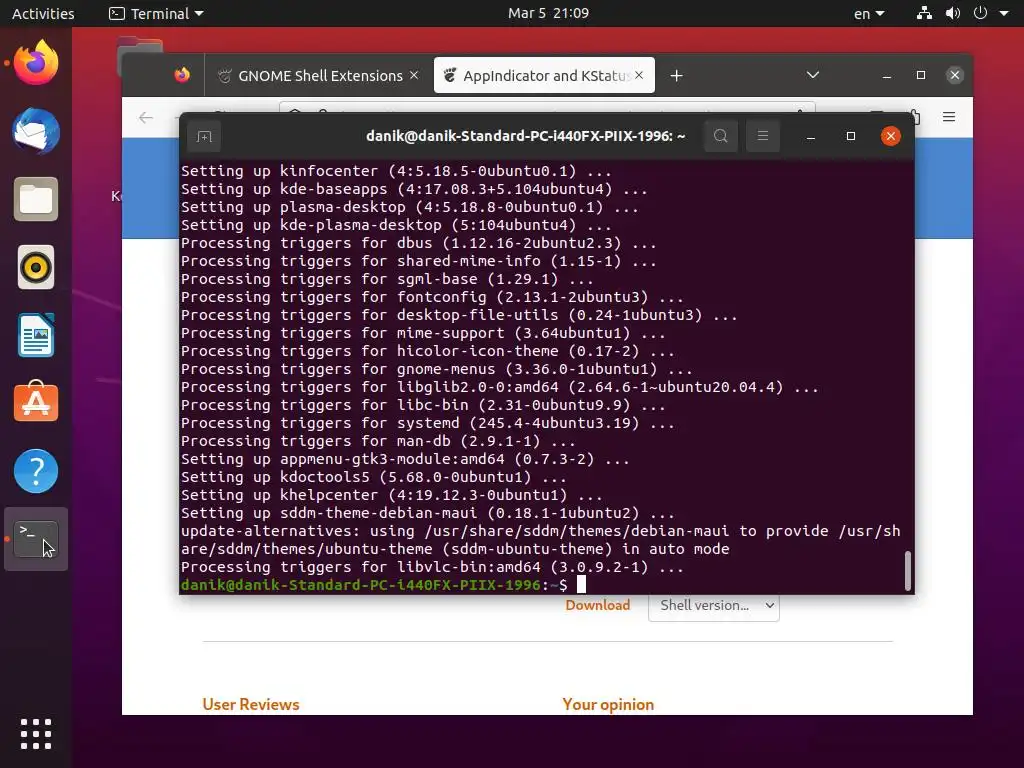Image resolution: width=1024 pixels, height=768 pixels.
Task: Open the Files manager in dock
Action: pos(36,199)
